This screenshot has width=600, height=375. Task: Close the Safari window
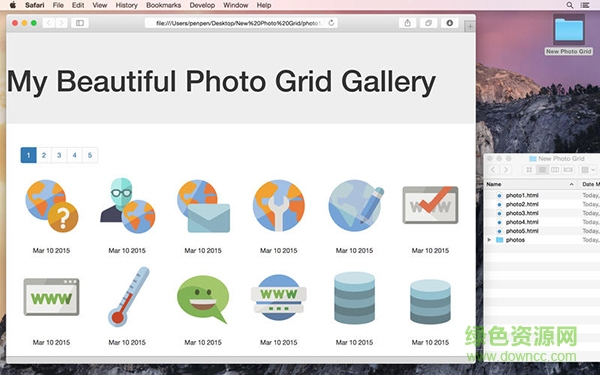(15, 23)
